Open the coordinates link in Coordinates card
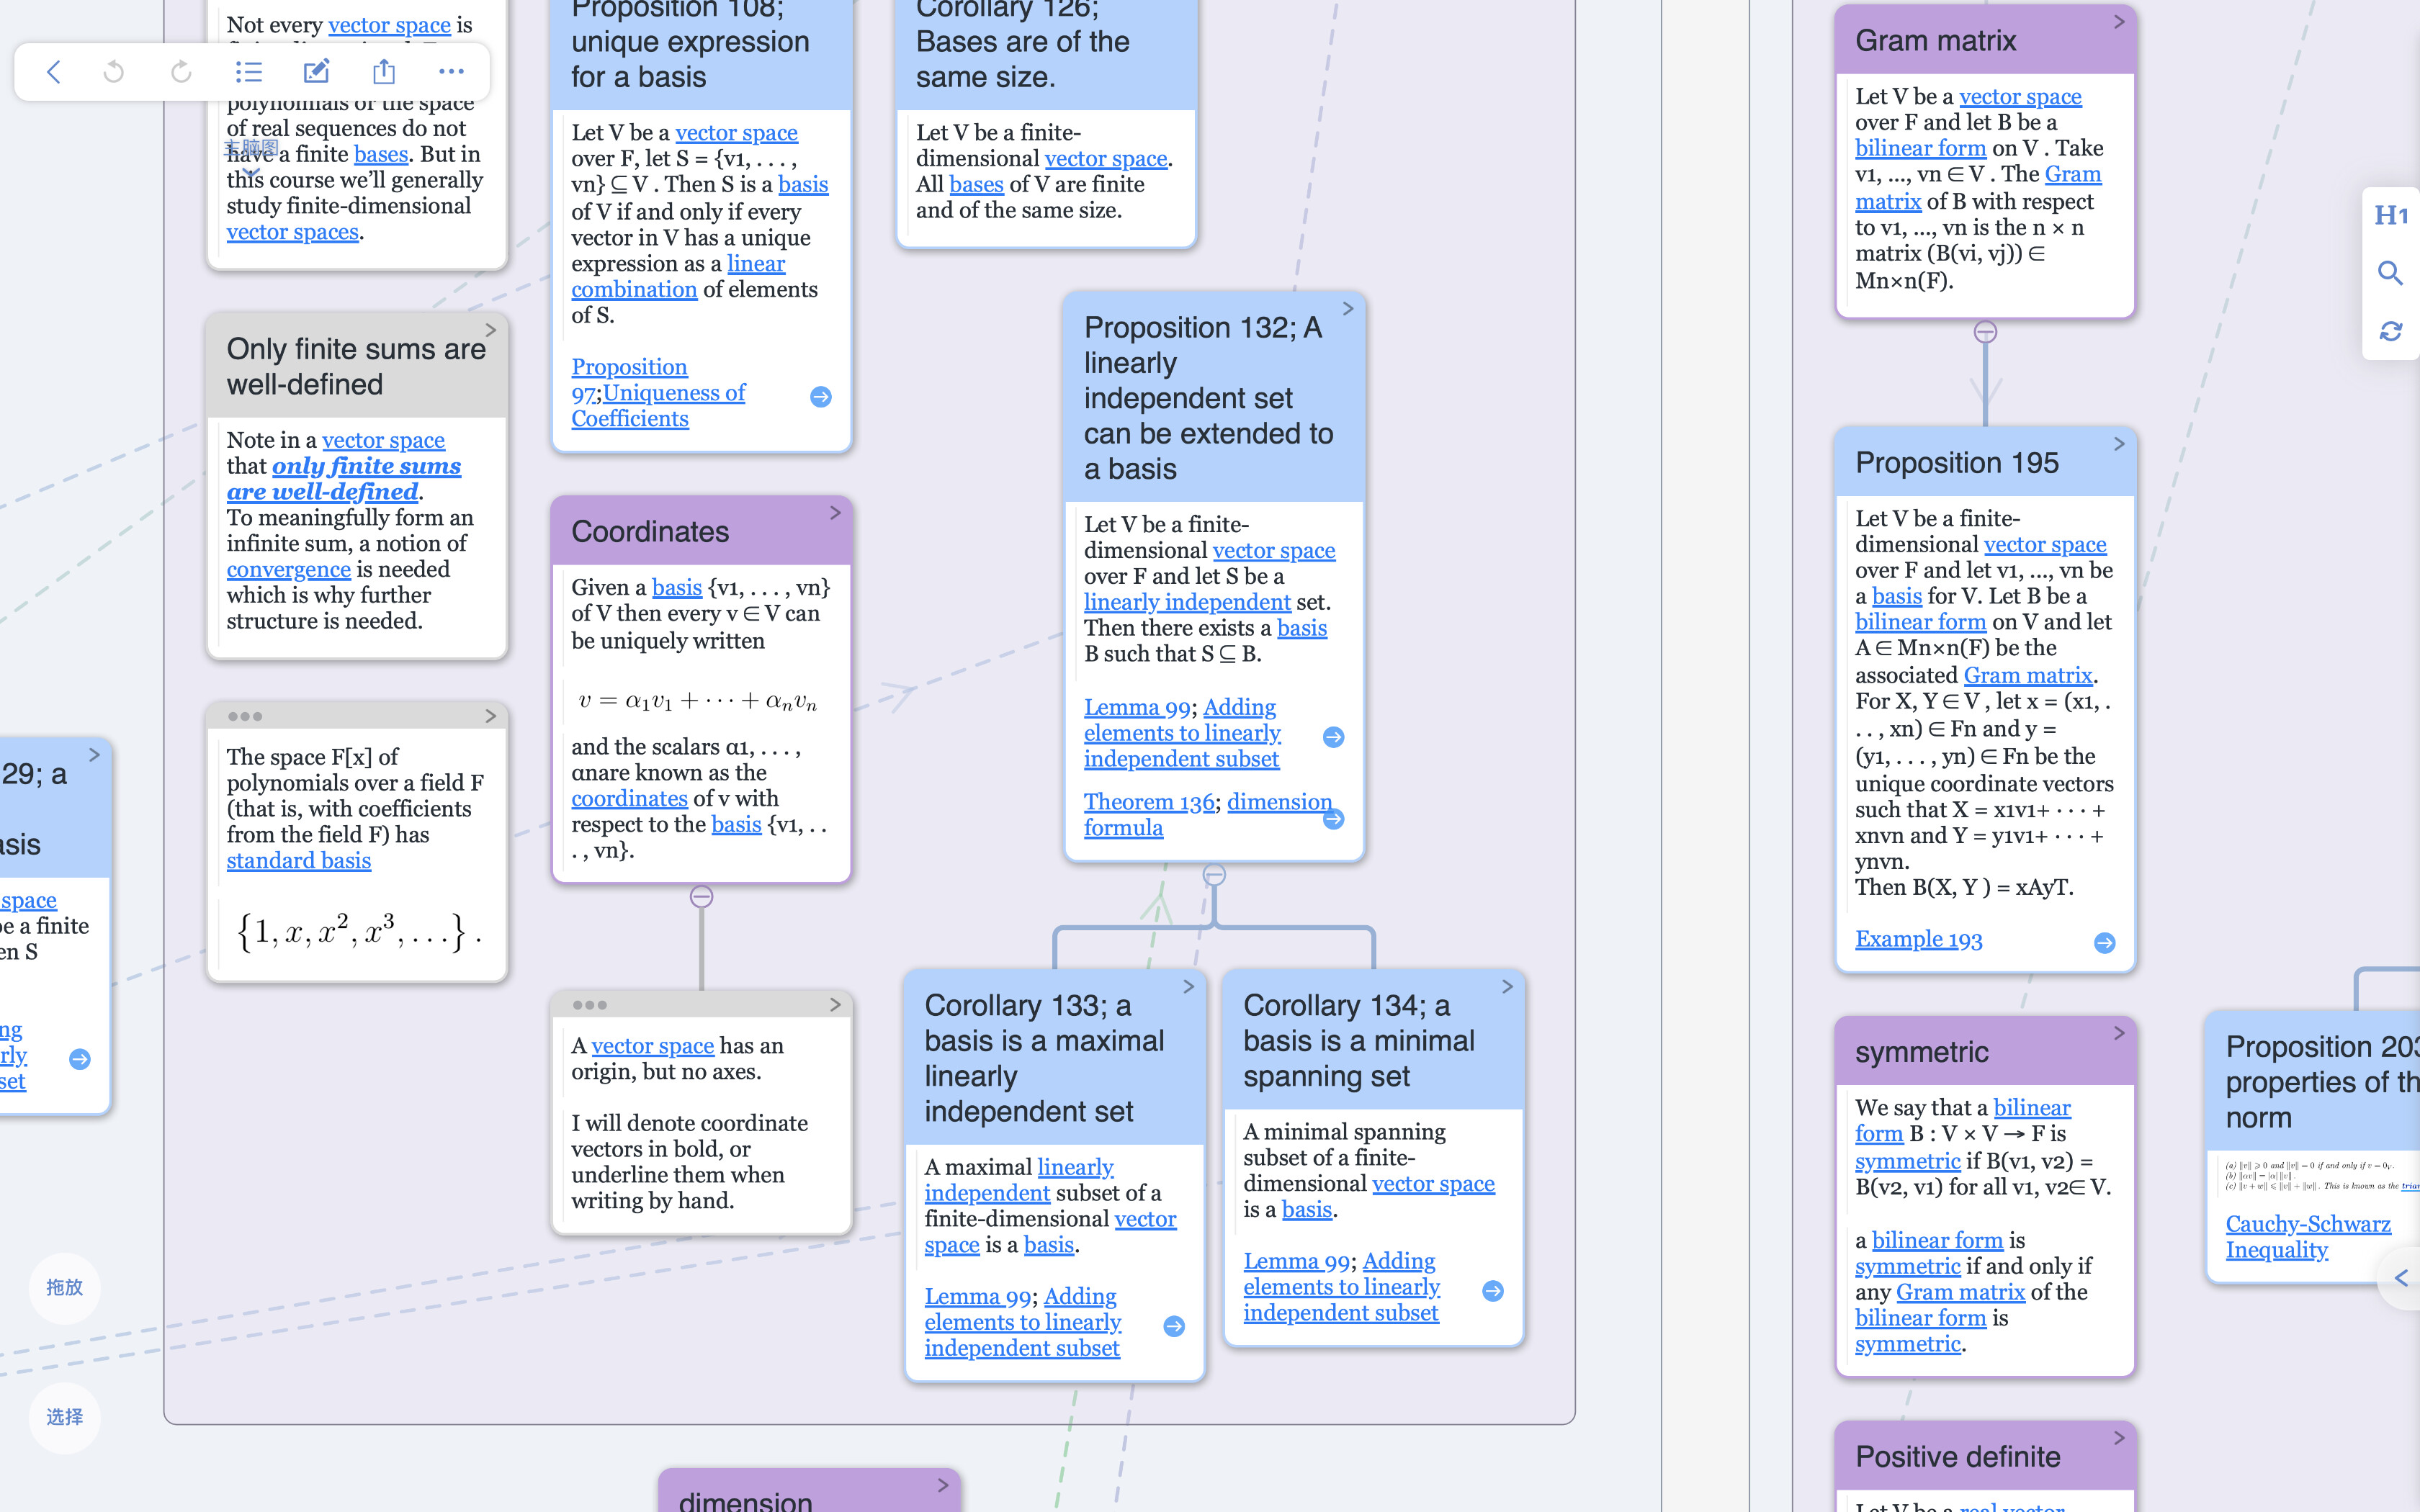This screenshot has height=1512, width=2420. click(629, 799)
